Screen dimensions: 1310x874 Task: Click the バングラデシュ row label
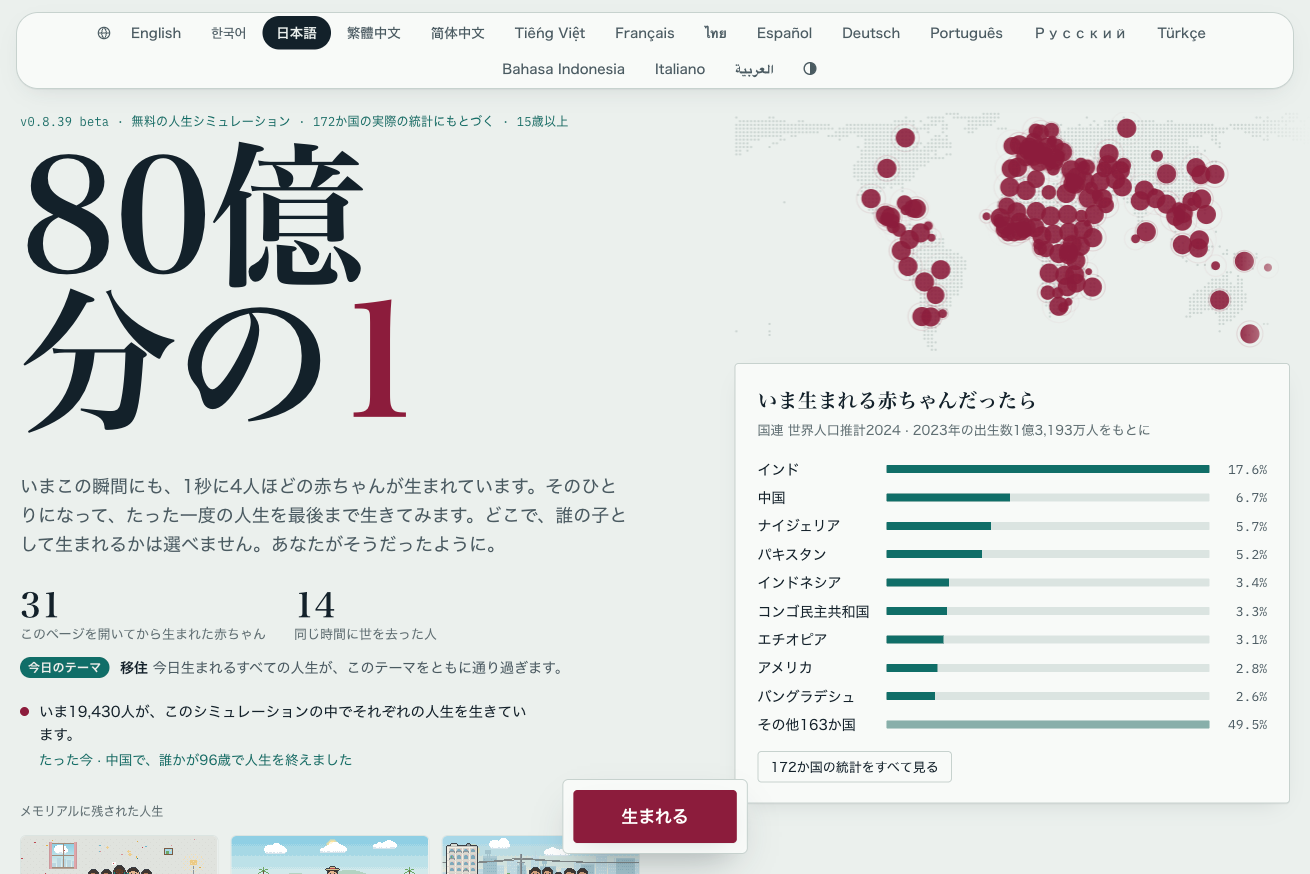coord(806,696)
